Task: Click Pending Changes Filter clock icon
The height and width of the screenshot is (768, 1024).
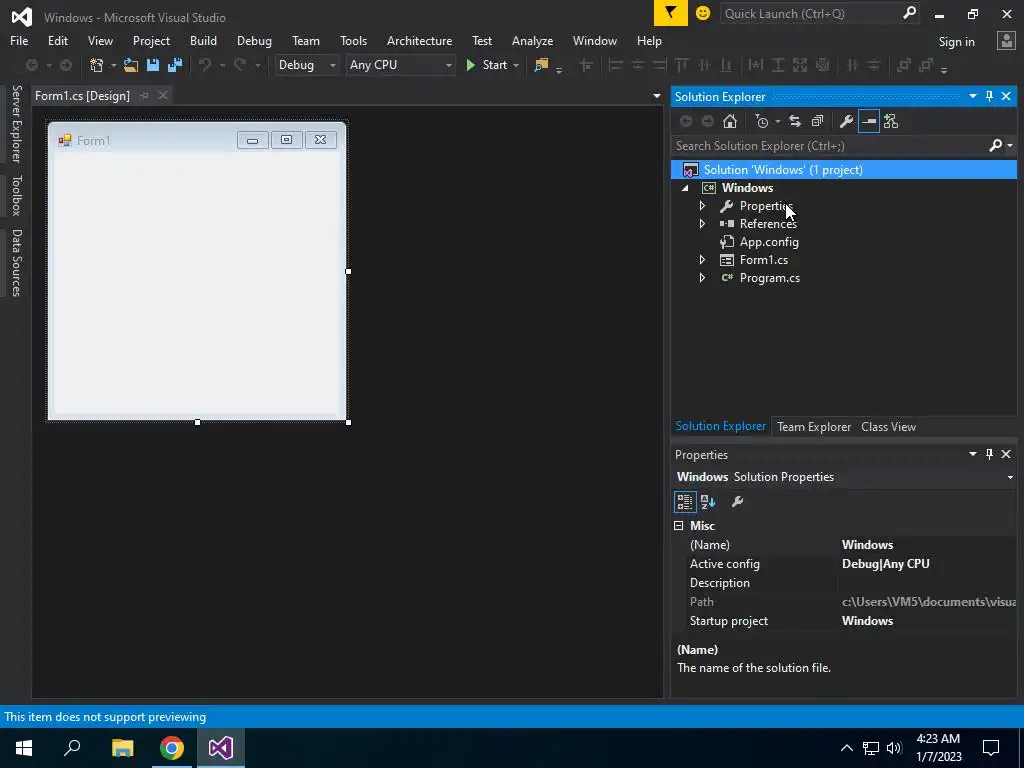Action: (x=762, y=121)
